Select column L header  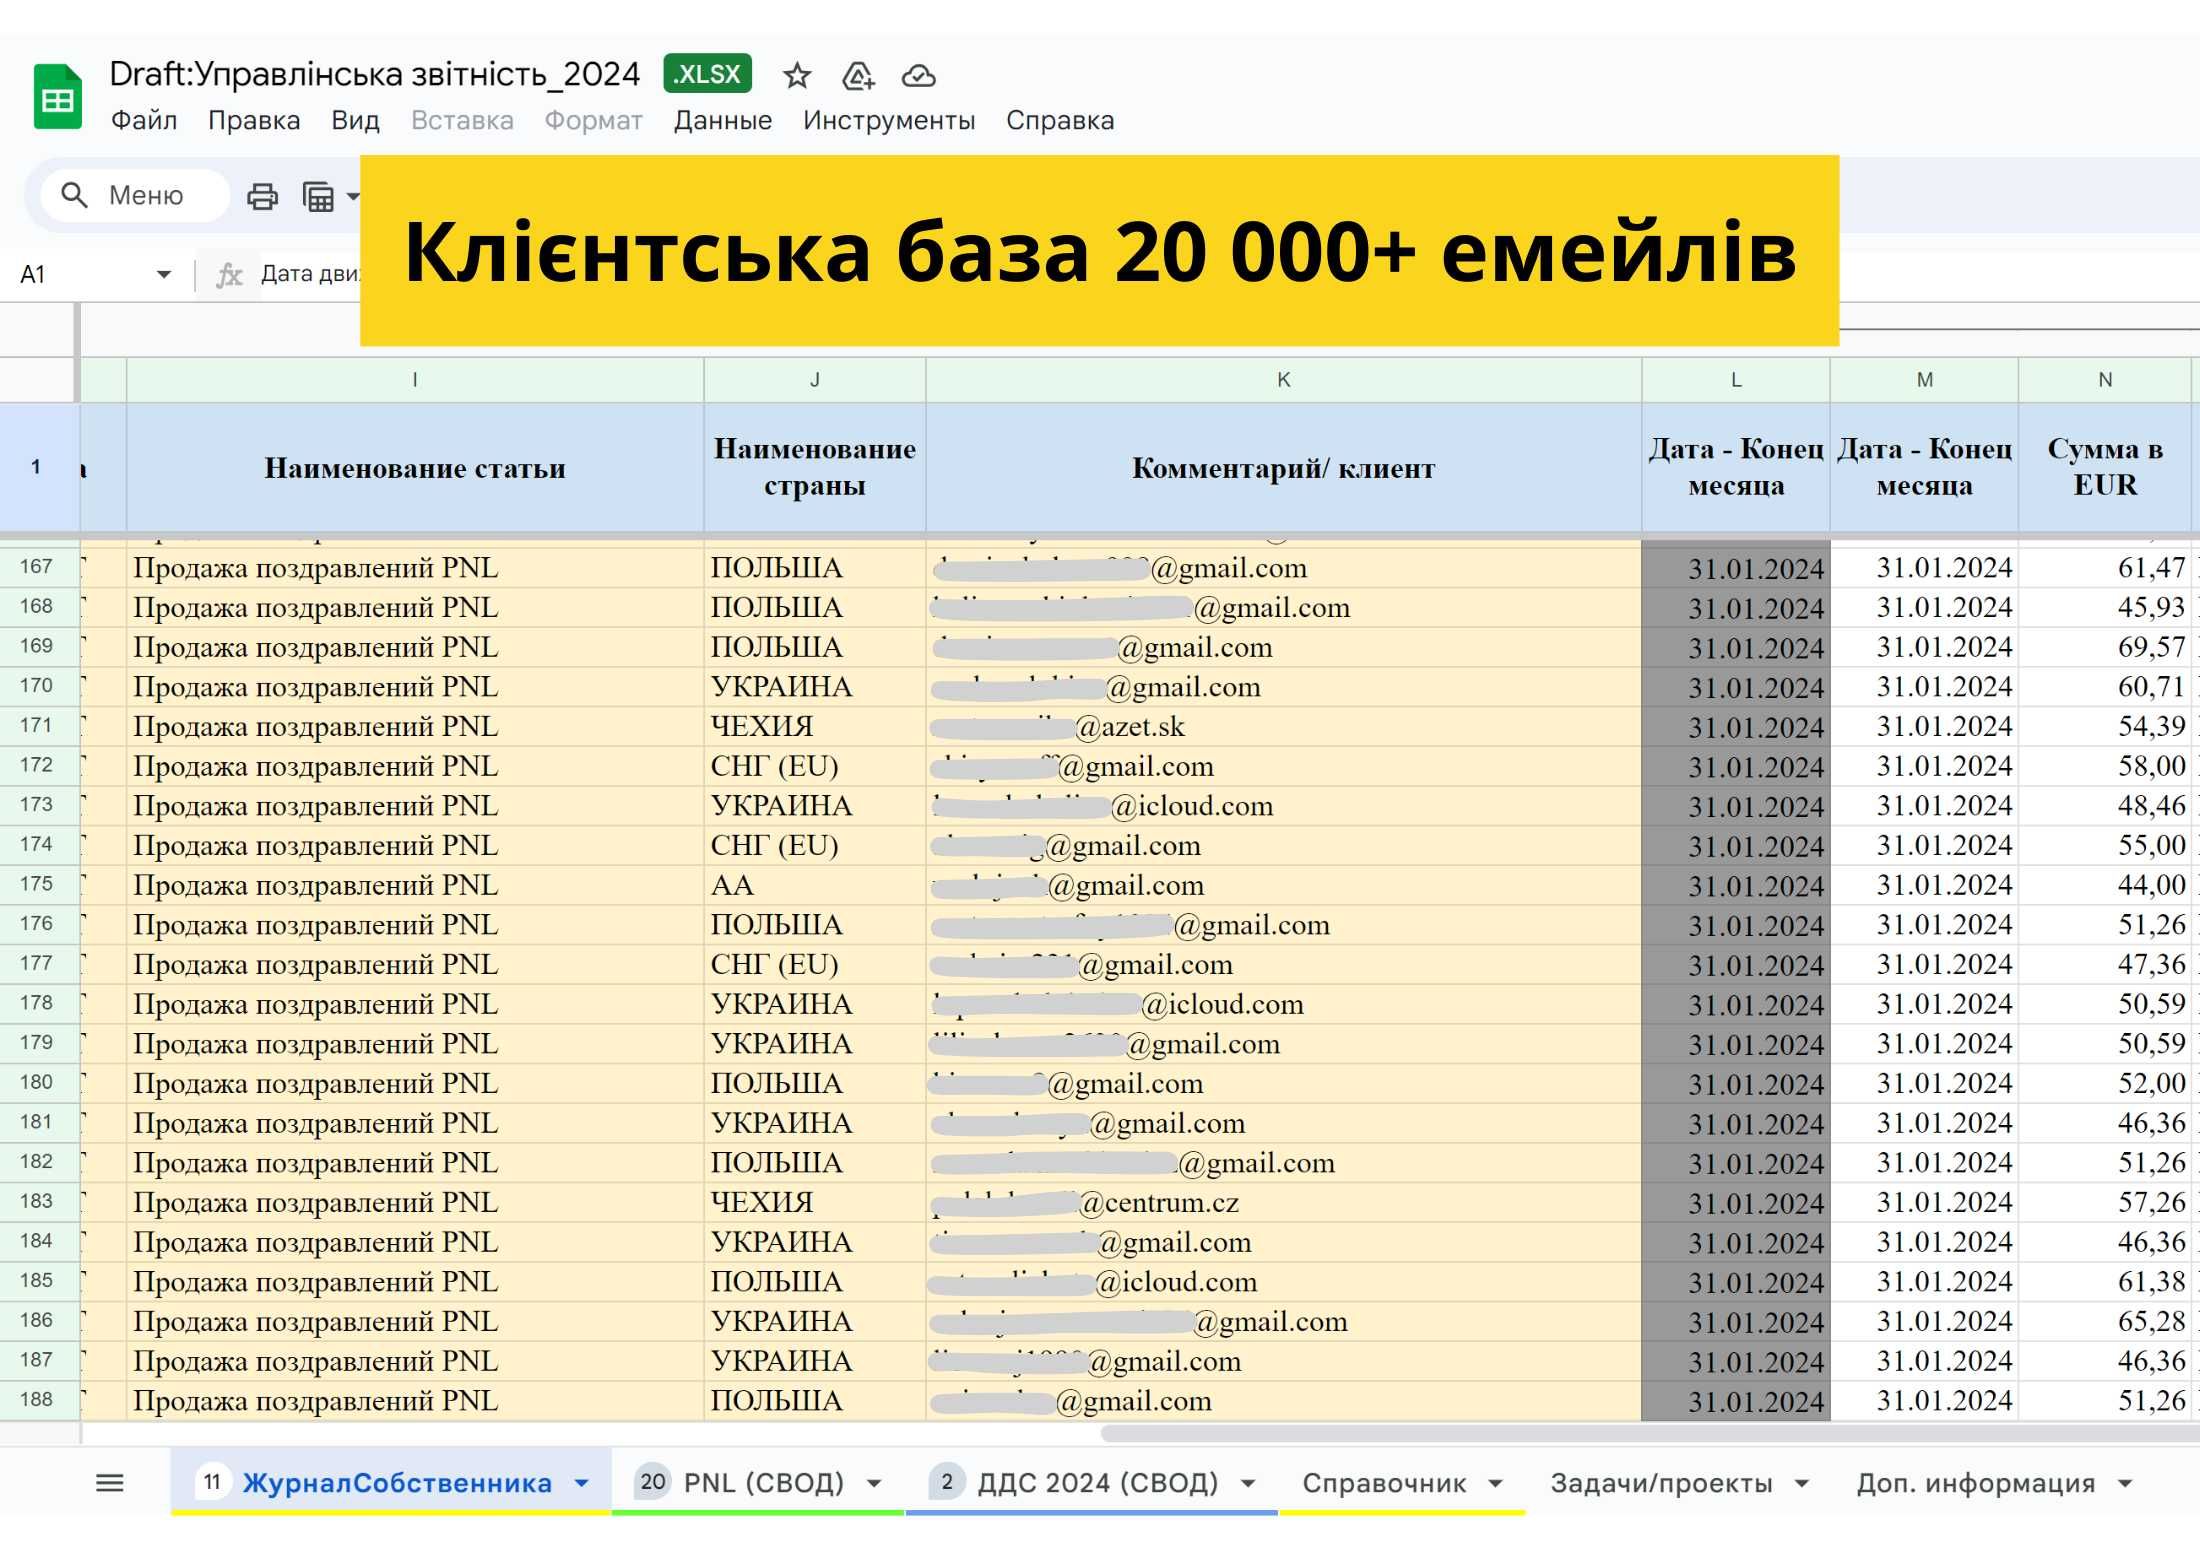coord(1736,380)
